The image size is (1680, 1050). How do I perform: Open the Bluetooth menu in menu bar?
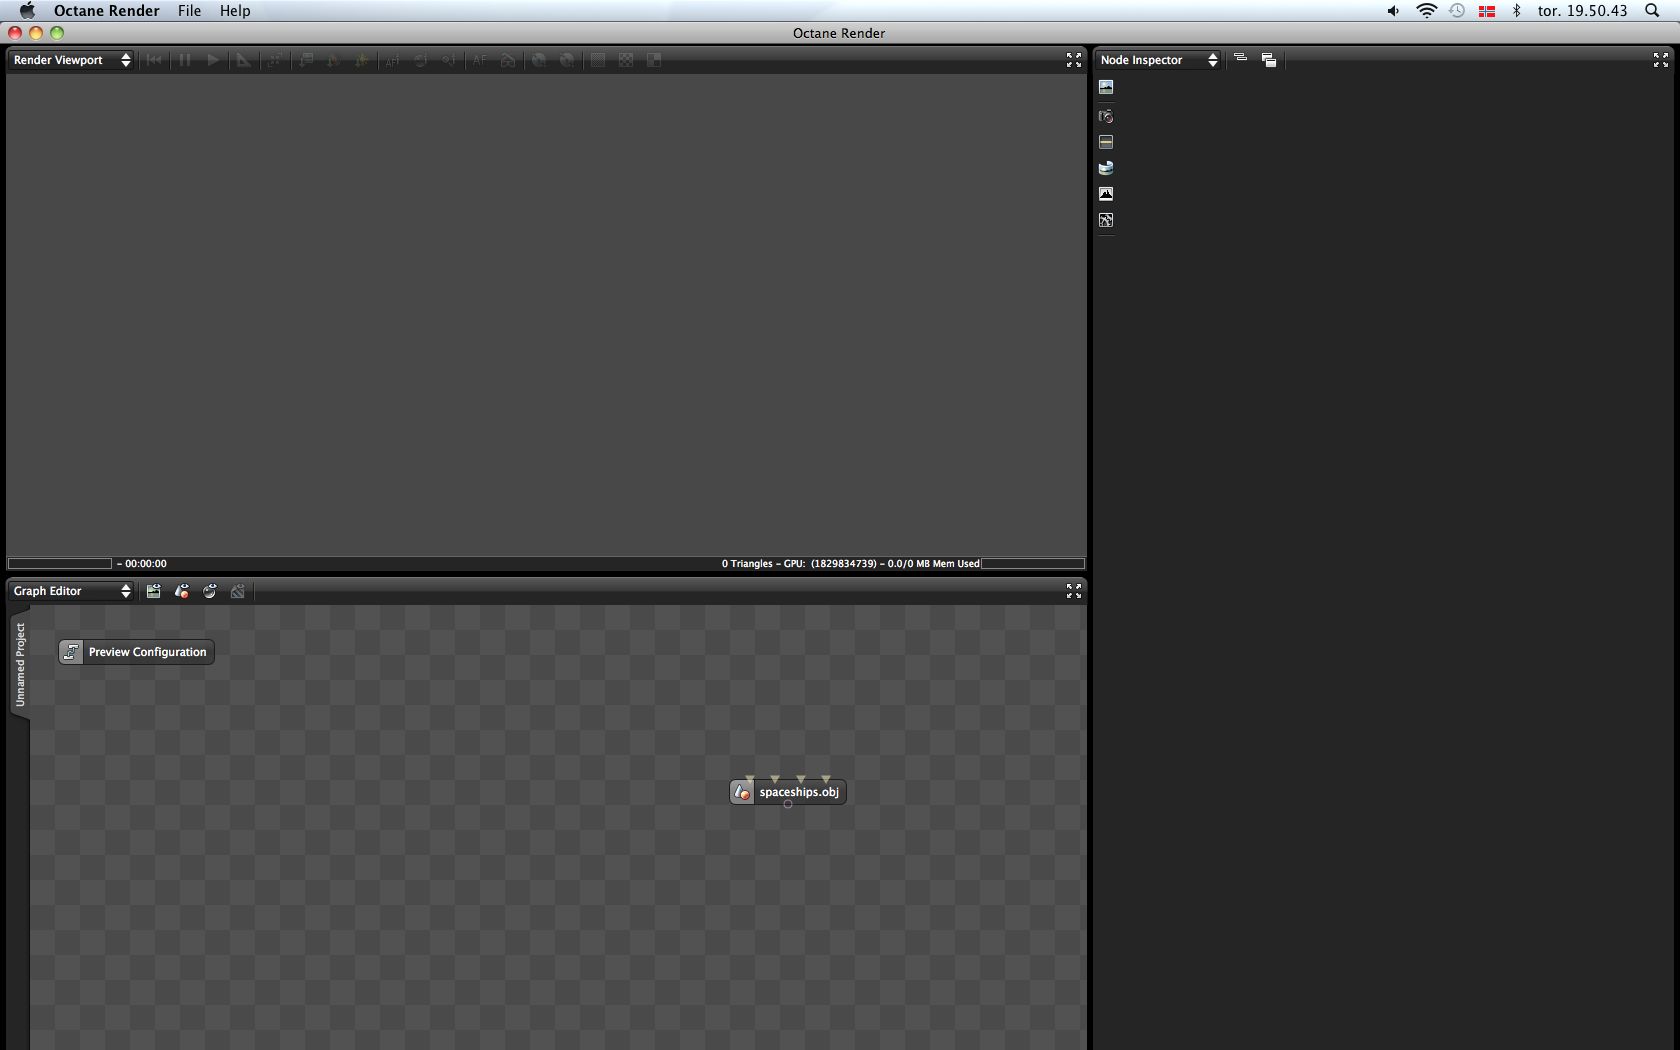[x=1516, y=11]
